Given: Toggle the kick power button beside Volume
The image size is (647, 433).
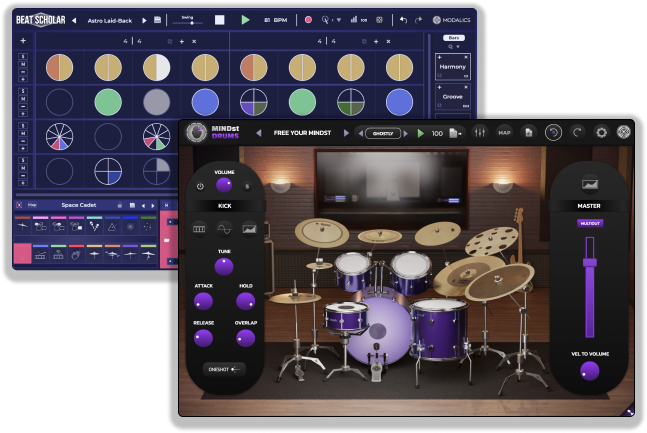Looking at the screenshot, I should coord(199,185).
